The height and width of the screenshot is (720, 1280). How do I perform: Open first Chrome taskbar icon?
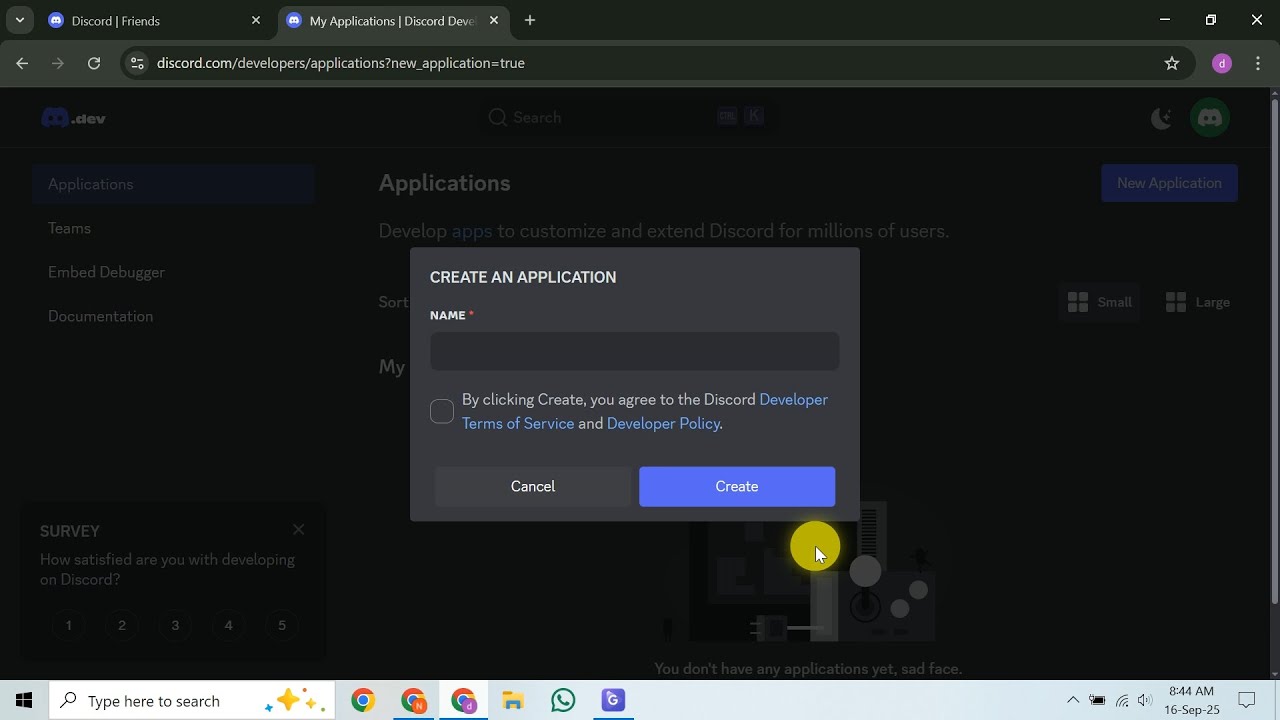tap(363, 701)
